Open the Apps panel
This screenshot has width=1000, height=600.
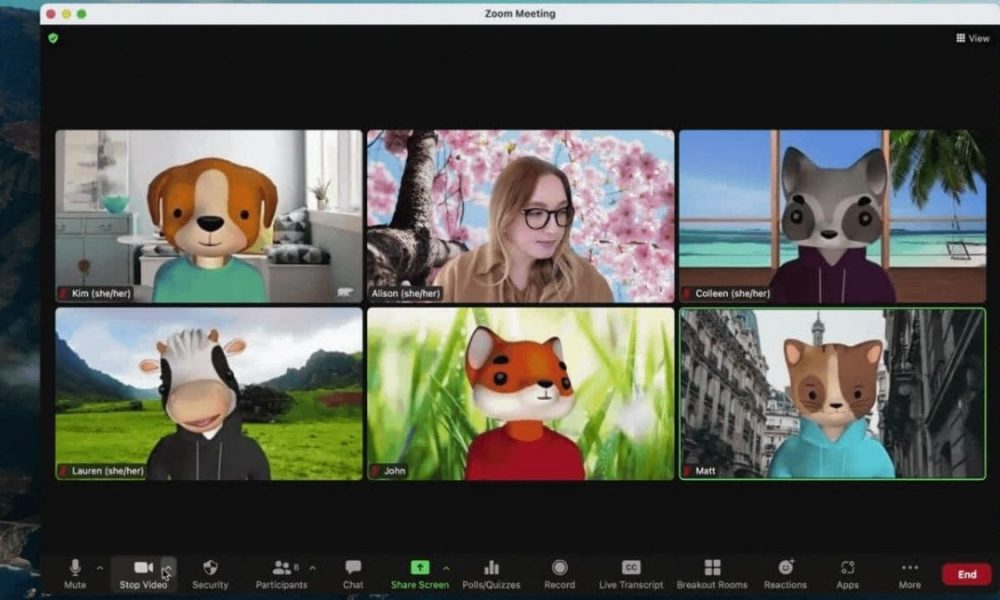point(847,573)
